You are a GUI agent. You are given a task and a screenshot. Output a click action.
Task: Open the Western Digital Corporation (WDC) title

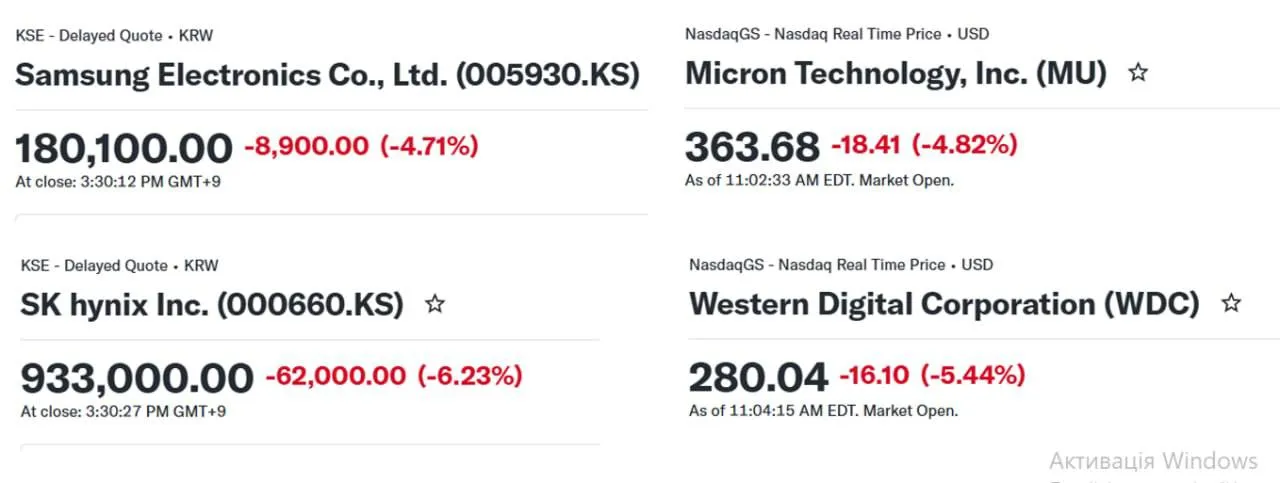pos(944,304)
